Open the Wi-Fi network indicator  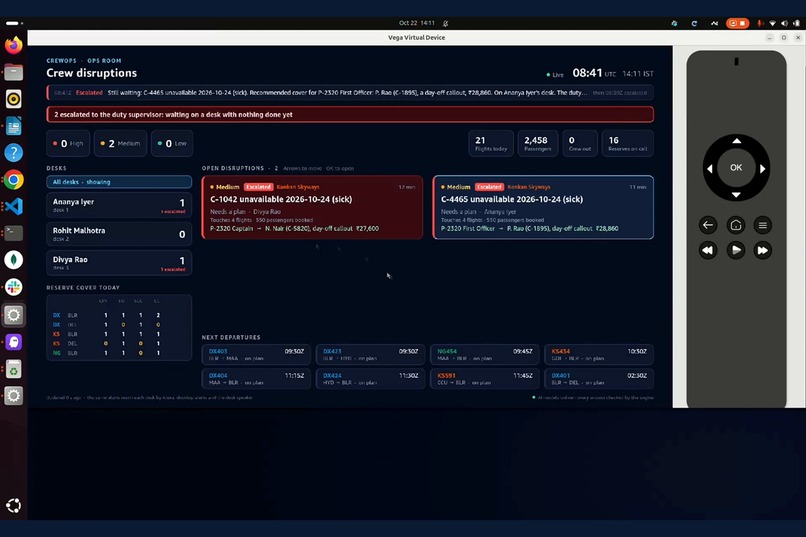772,23
